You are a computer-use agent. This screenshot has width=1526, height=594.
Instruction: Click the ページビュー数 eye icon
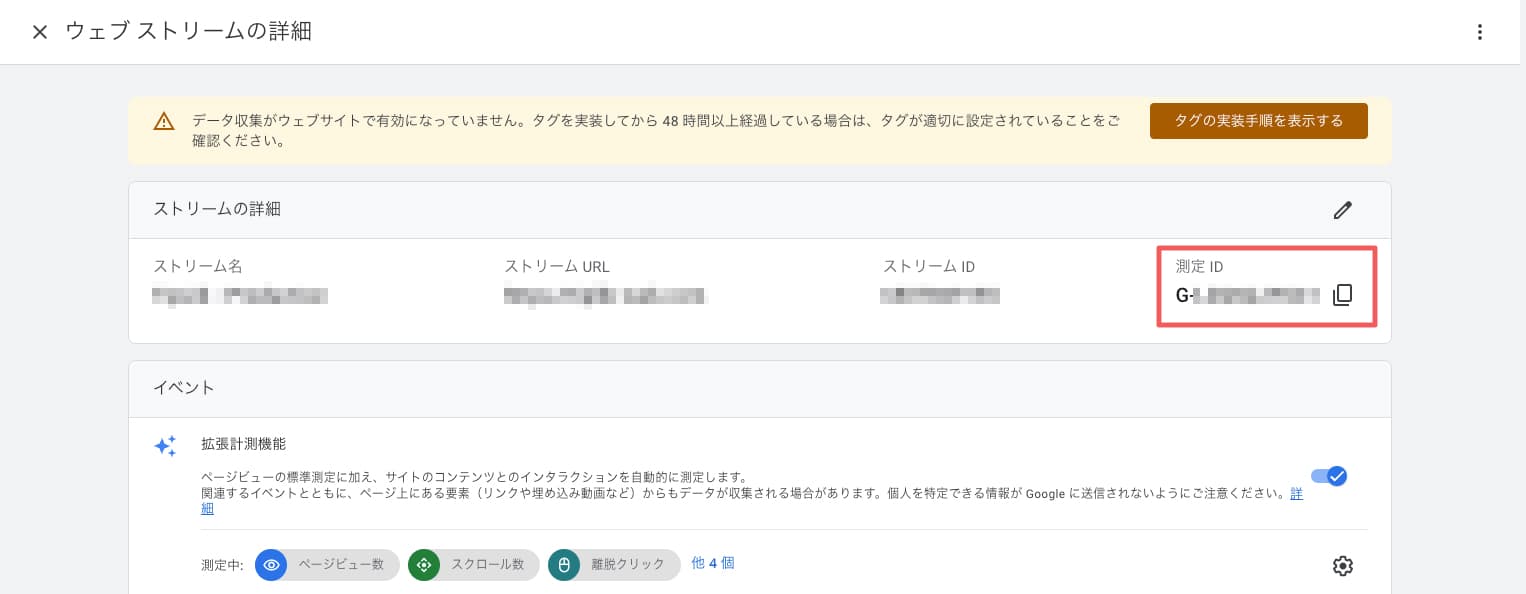pos(271,565)
